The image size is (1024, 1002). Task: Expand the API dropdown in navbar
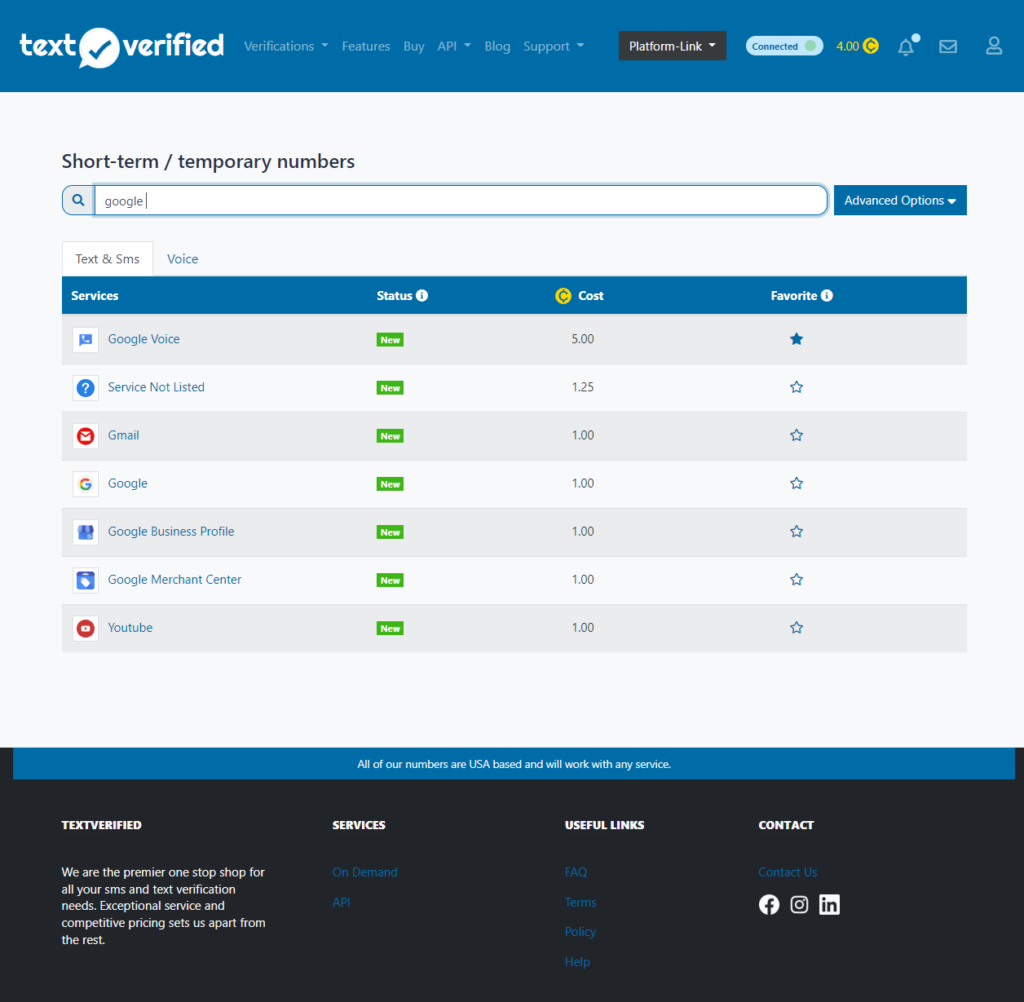(454, 46)
